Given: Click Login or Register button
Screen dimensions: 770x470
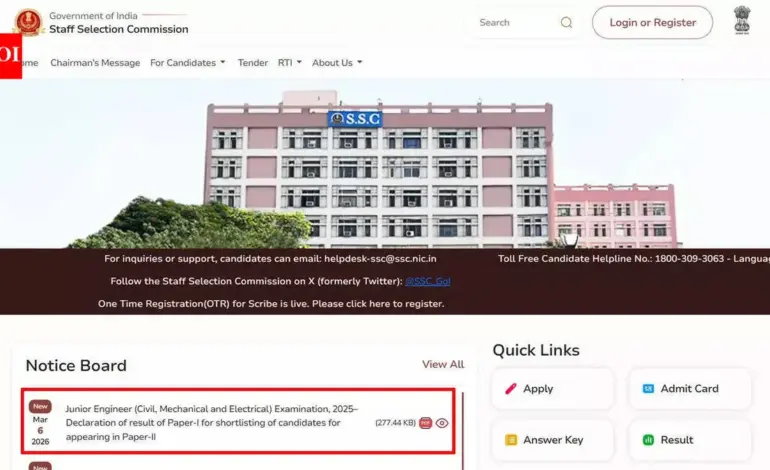Looking at the screenshot, I should (652, 23).
